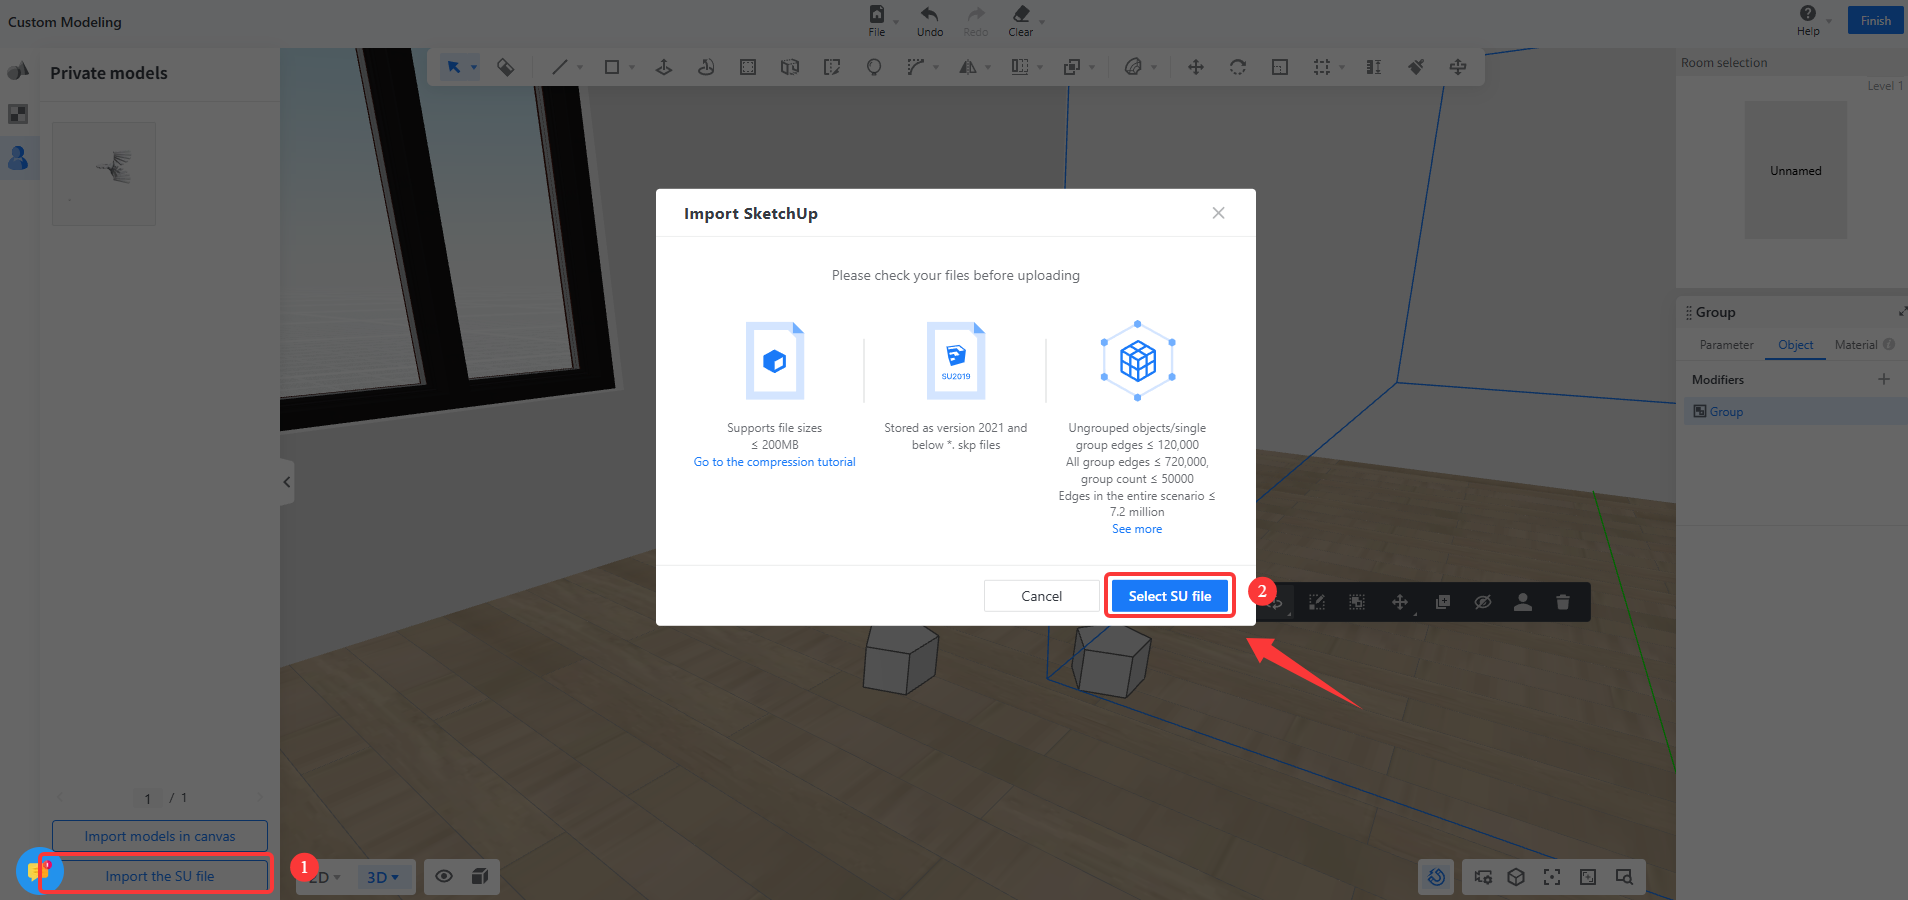Cancel the Import SketchUp dialog
The width and height of the screenshot is (1908, 900).
(1041, 596)
